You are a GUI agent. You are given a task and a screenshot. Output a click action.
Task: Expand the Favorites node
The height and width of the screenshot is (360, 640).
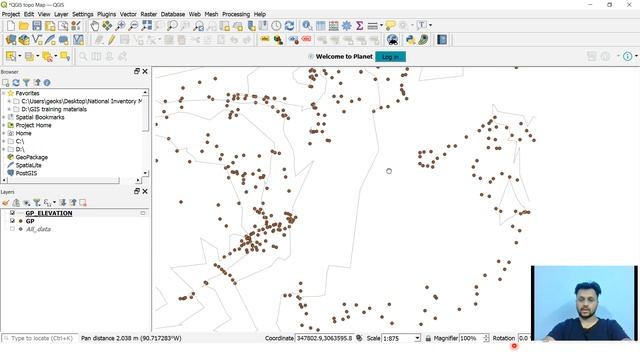click(4, 93)
